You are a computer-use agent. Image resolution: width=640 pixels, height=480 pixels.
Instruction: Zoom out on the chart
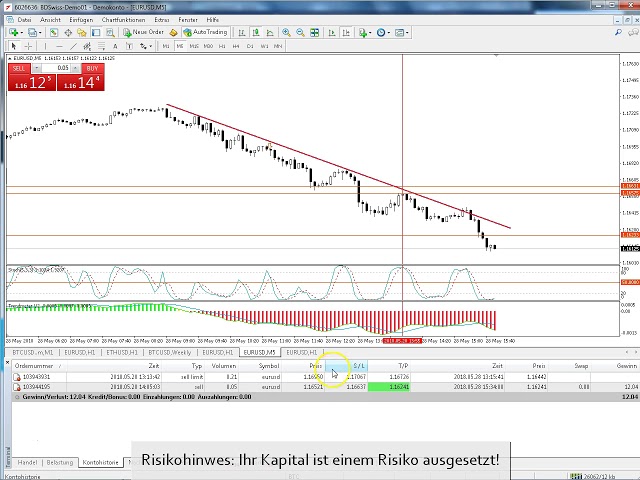[300, 32]
